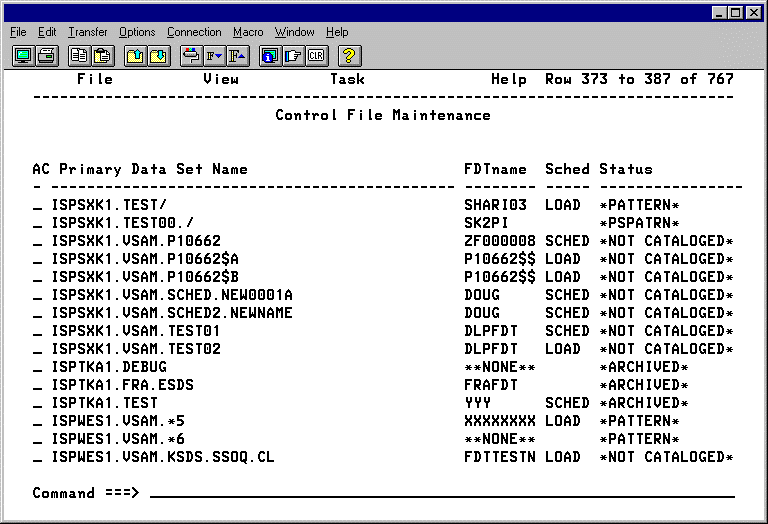This screenshot has width=768, height=524.
Task: Click the AC field for ISPSXK1.TEST/
Action: [37, 205]
